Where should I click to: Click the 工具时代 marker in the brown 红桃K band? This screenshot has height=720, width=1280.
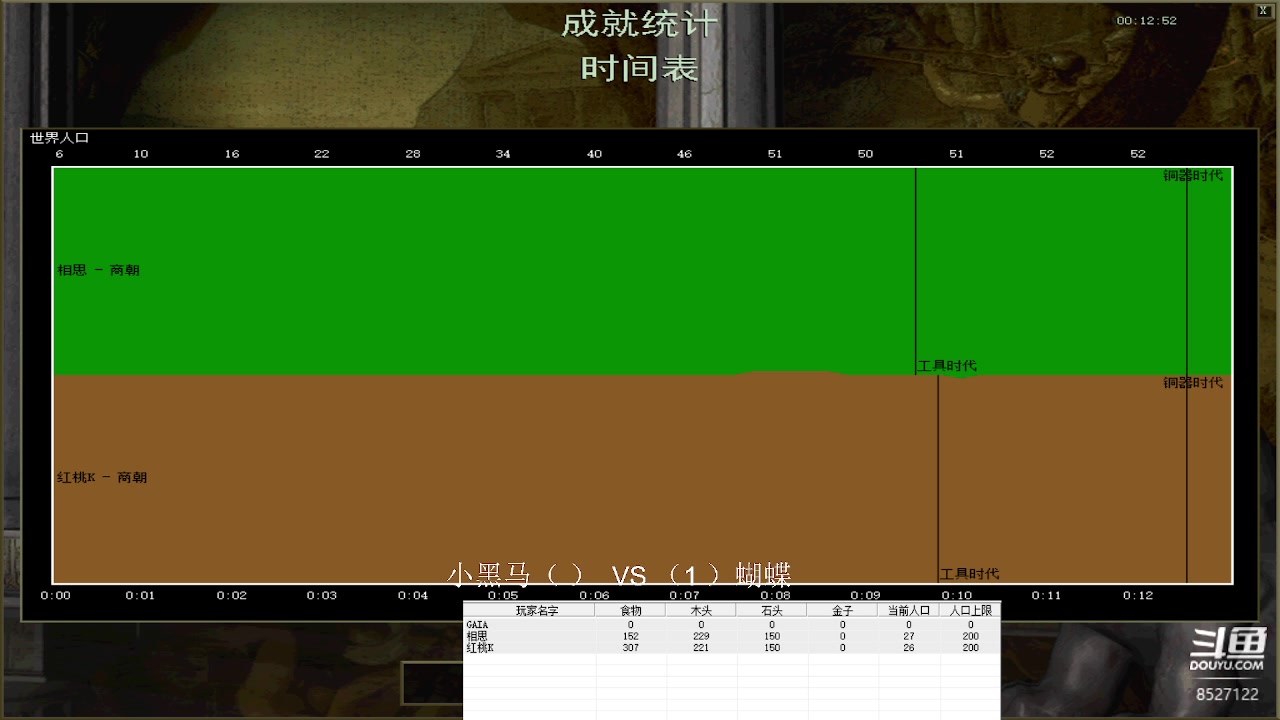click(969, 574)
